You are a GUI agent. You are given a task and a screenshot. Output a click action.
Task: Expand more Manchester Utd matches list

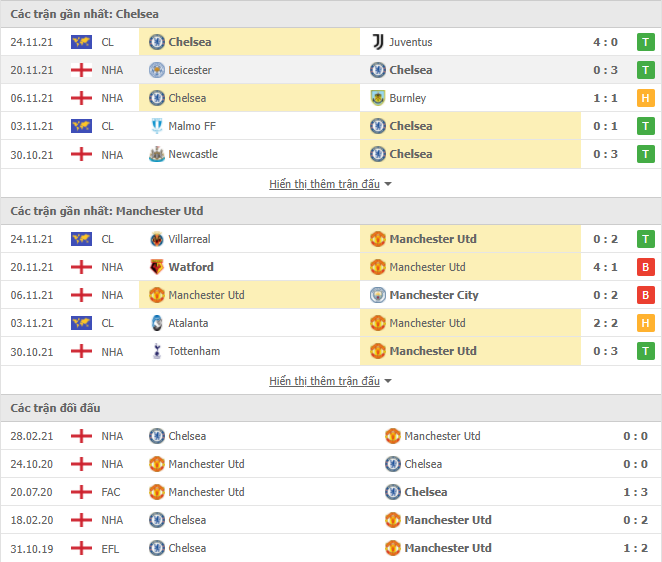pyautogui.click(x=325, y=381)
